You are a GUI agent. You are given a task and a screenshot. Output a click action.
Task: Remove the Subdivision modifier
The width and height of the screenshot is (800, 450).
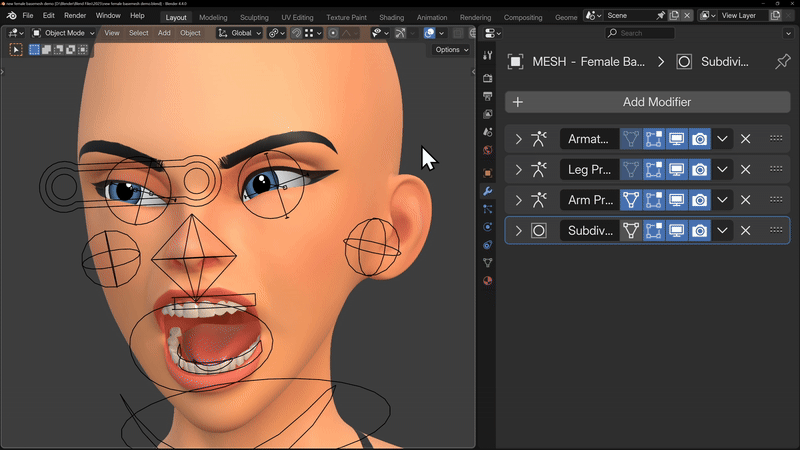pyautogui.click(x=745, y=231)
